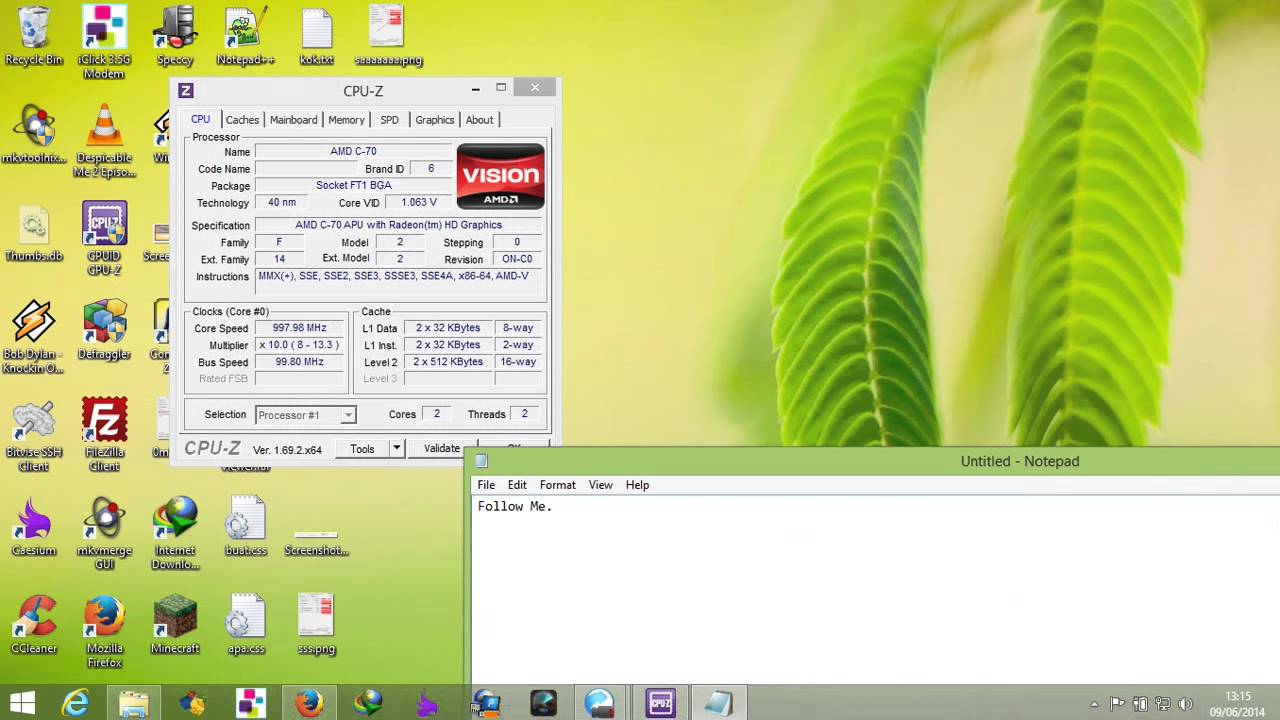The height and width of the screenshot is (720, 1280).
Task: Open the Speccy desktop icon
Action: point(175,37)
